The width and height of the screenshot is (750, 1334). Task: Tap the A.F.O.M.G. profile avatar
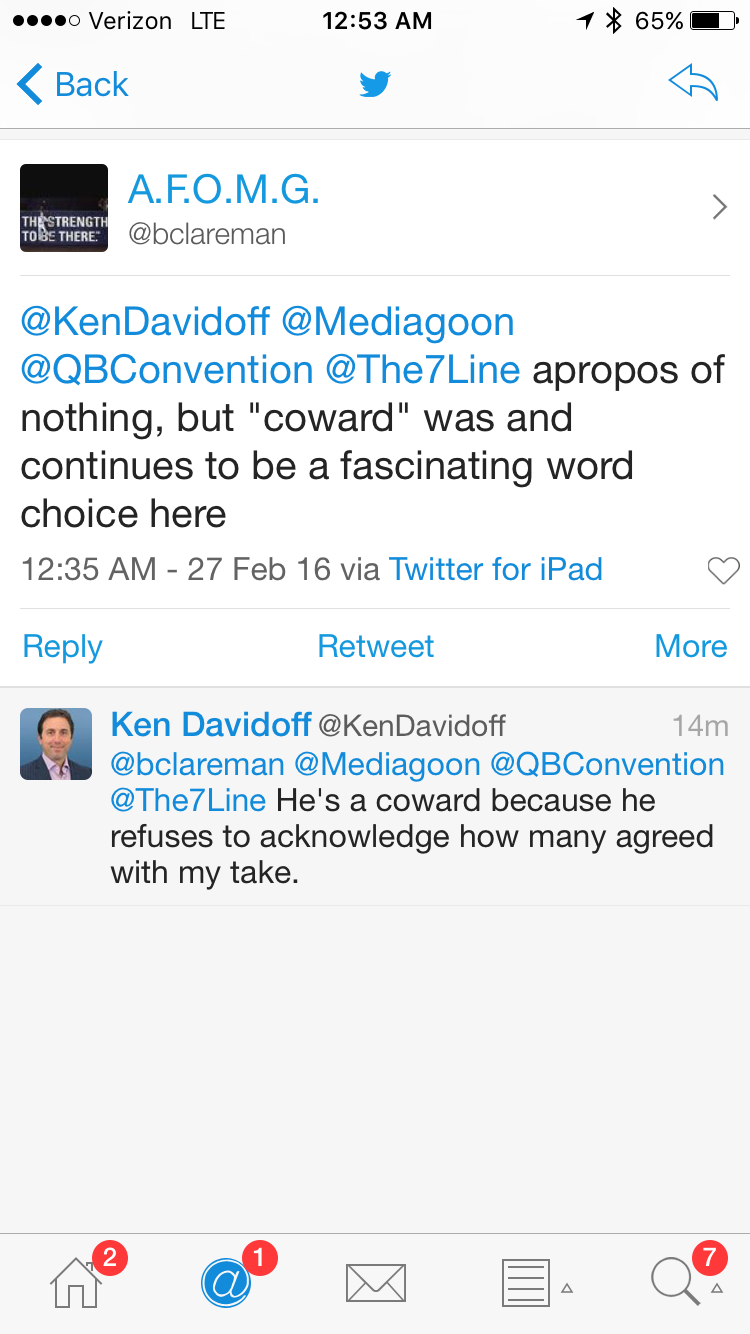click(x=64, y=208)
